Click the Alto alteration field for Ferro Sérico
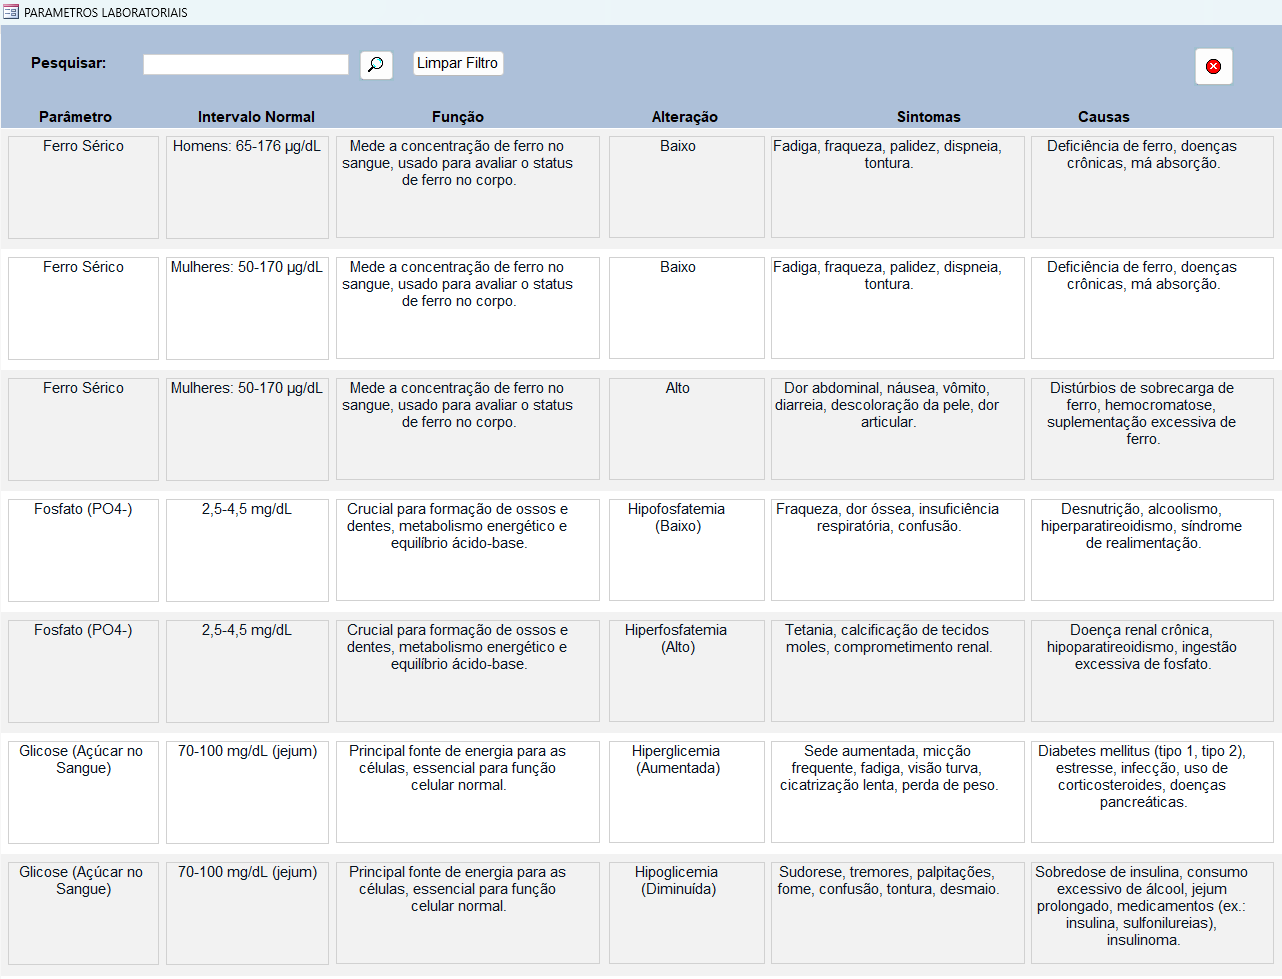The height and width of the screenshot is (979, 1282). pos(686,428)
